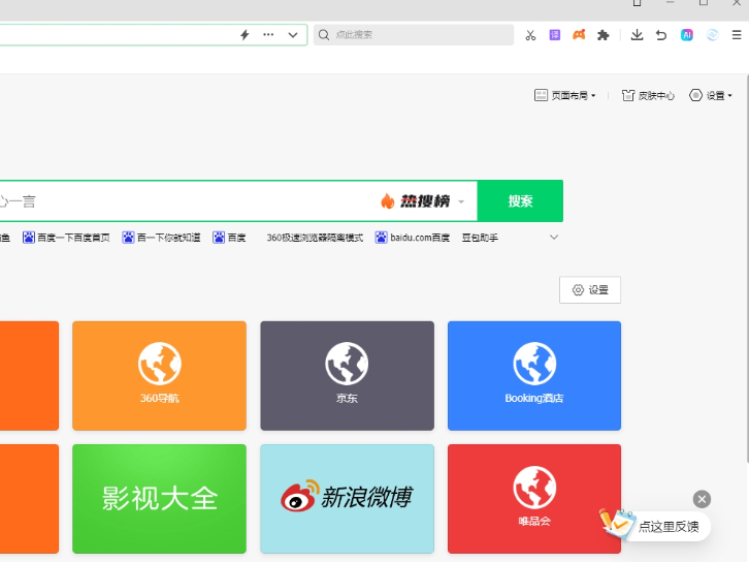The height and width of the screenshot is (562, 749).
Task: Open the downloads icon in the toolbar
Action: click(637, 35)
